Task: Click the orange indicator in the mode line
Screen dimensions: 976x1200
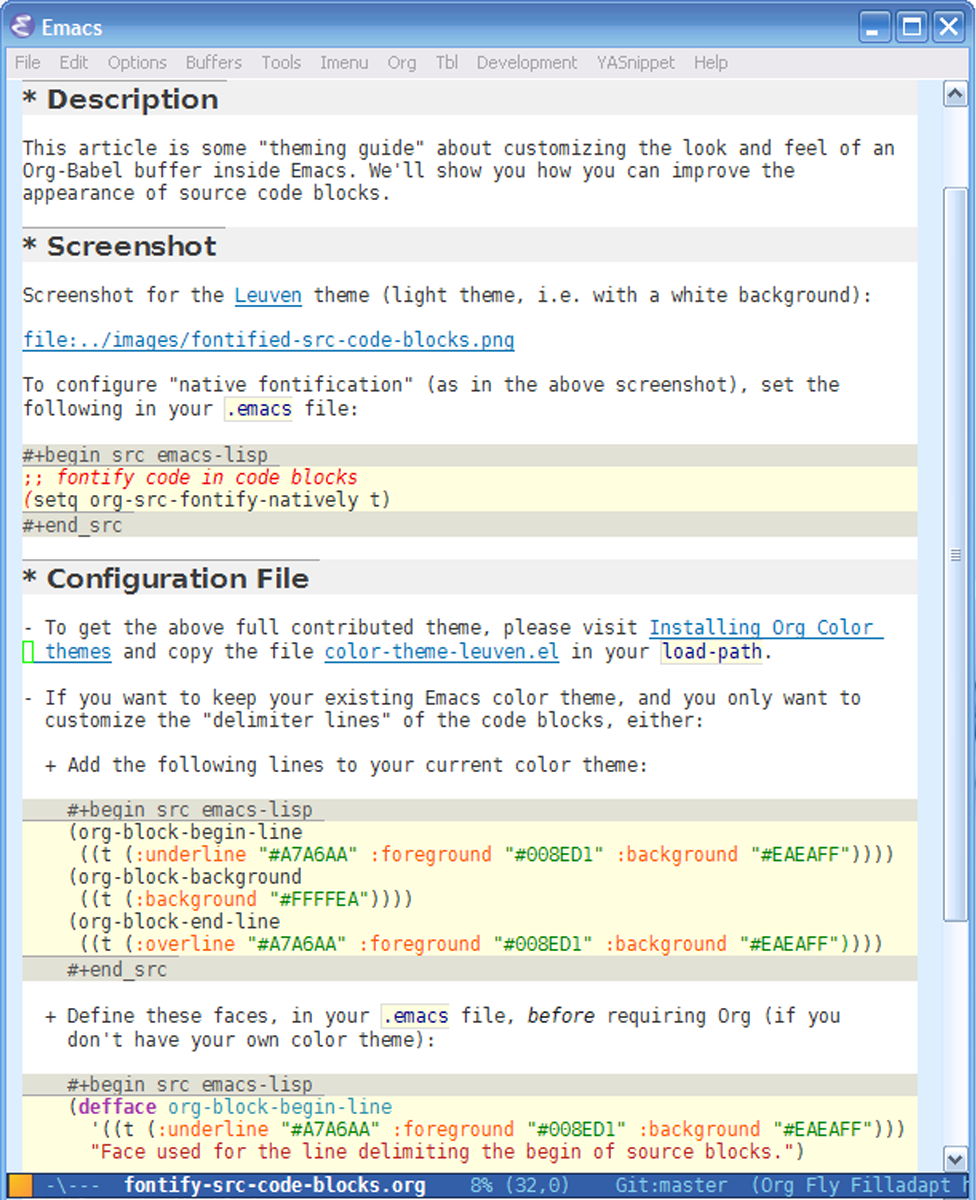Action: click(x=20, y=1187)
